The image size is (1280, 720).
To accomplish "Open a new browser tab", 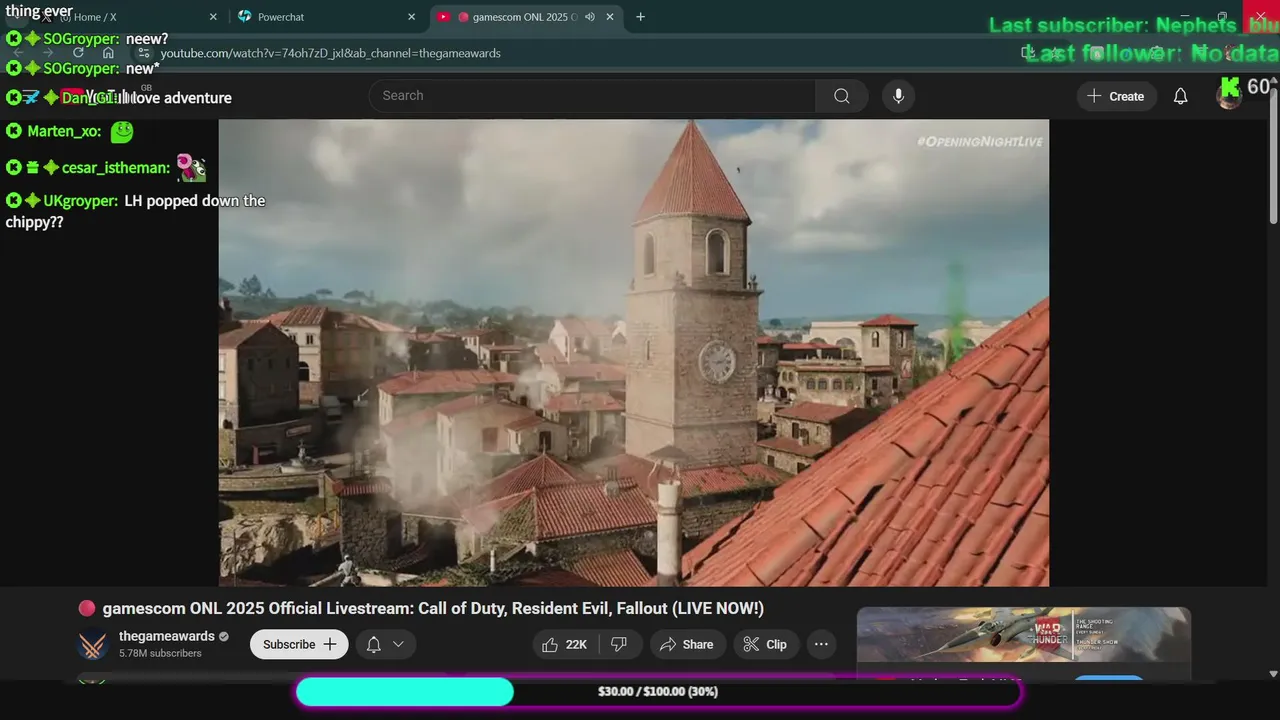I will coord(640,17).
